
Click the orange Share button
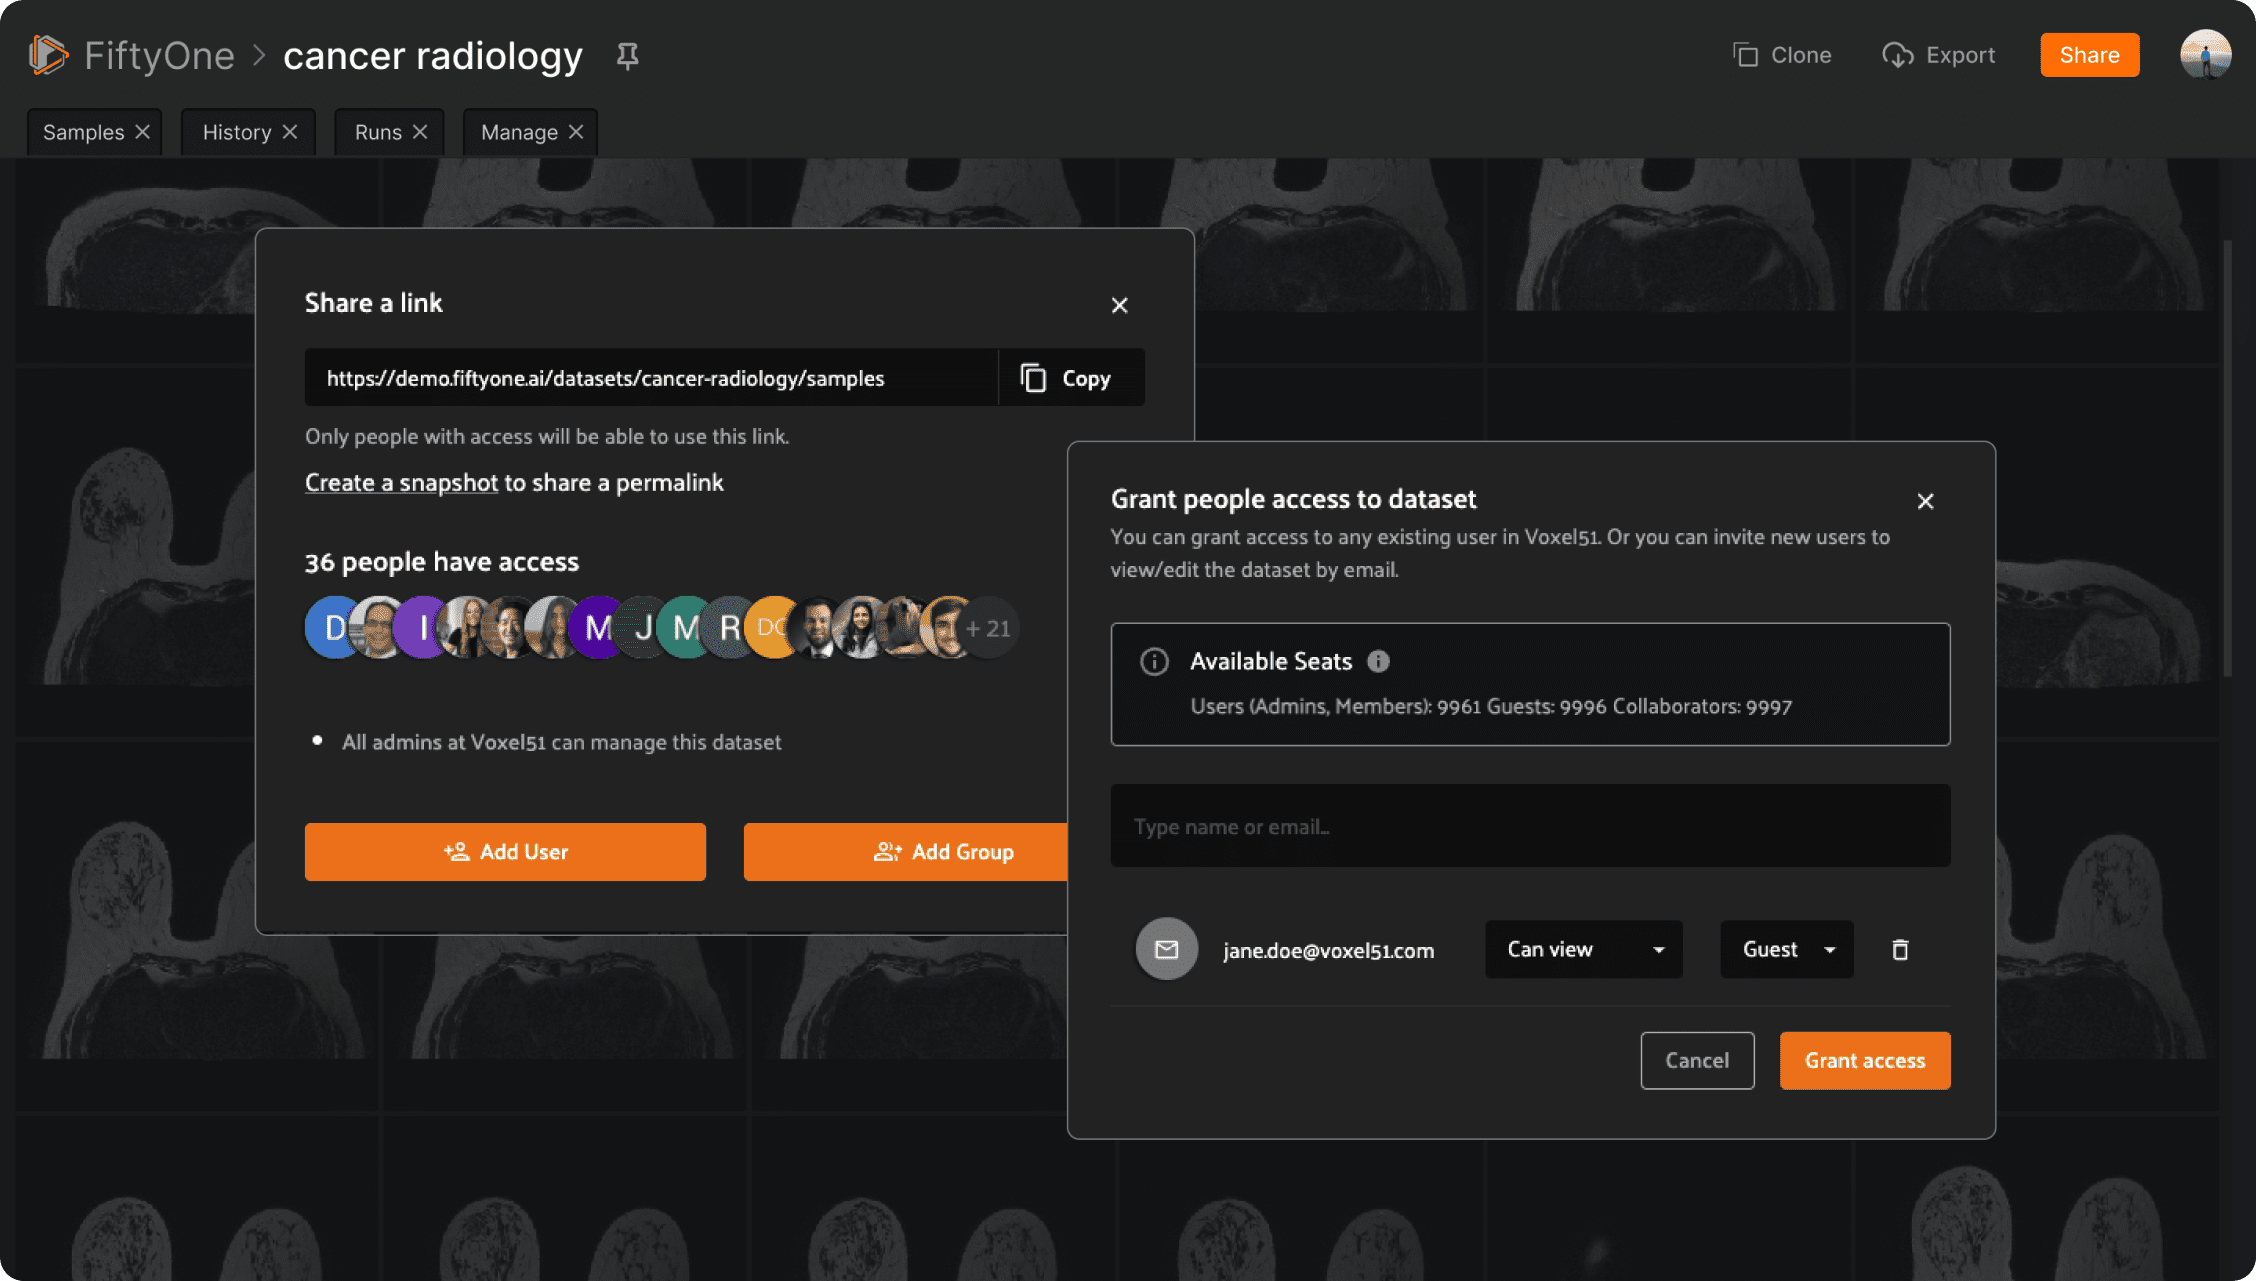pyautogui.click(x=2089, y=55)
